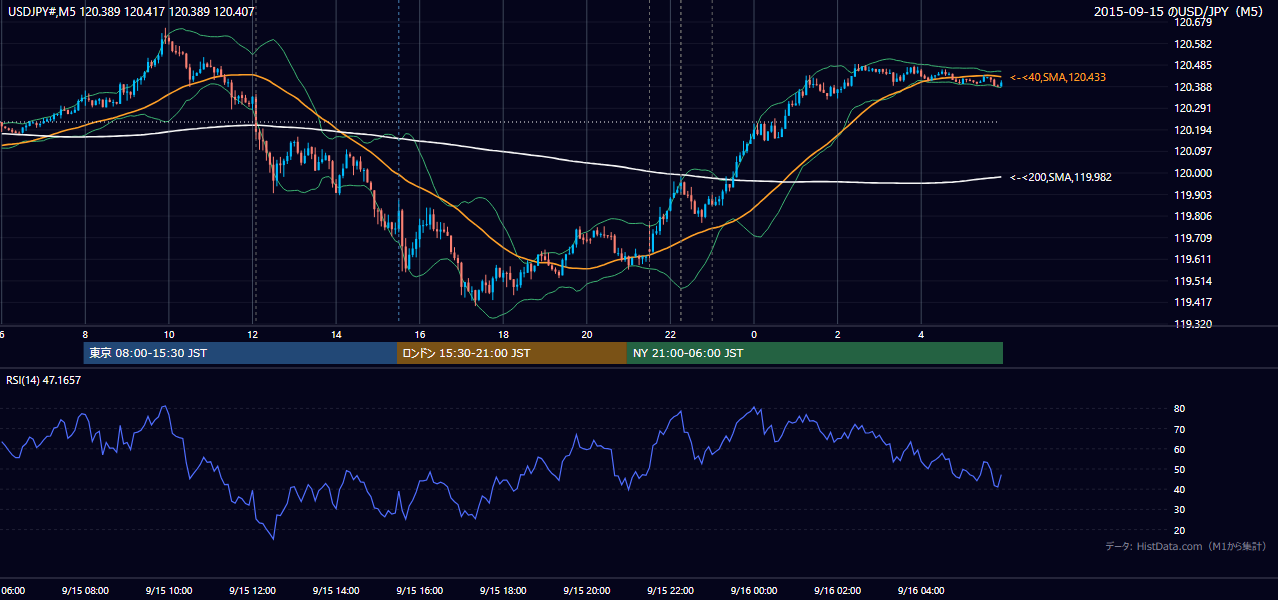The height and width of the screenshot is (600, 1278).
Task: Click the 9/15 08:00 date label
Action: click(85, 590)
